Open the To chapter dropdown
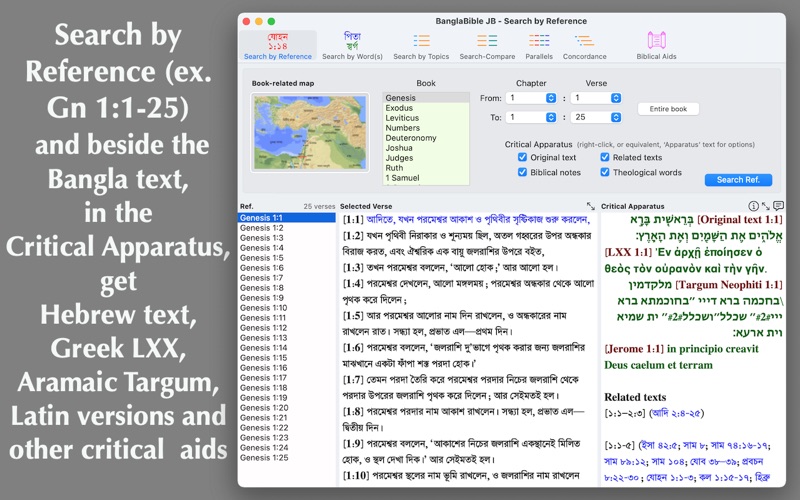This screenshot has width=800, height=500. (x=531, y=117)
